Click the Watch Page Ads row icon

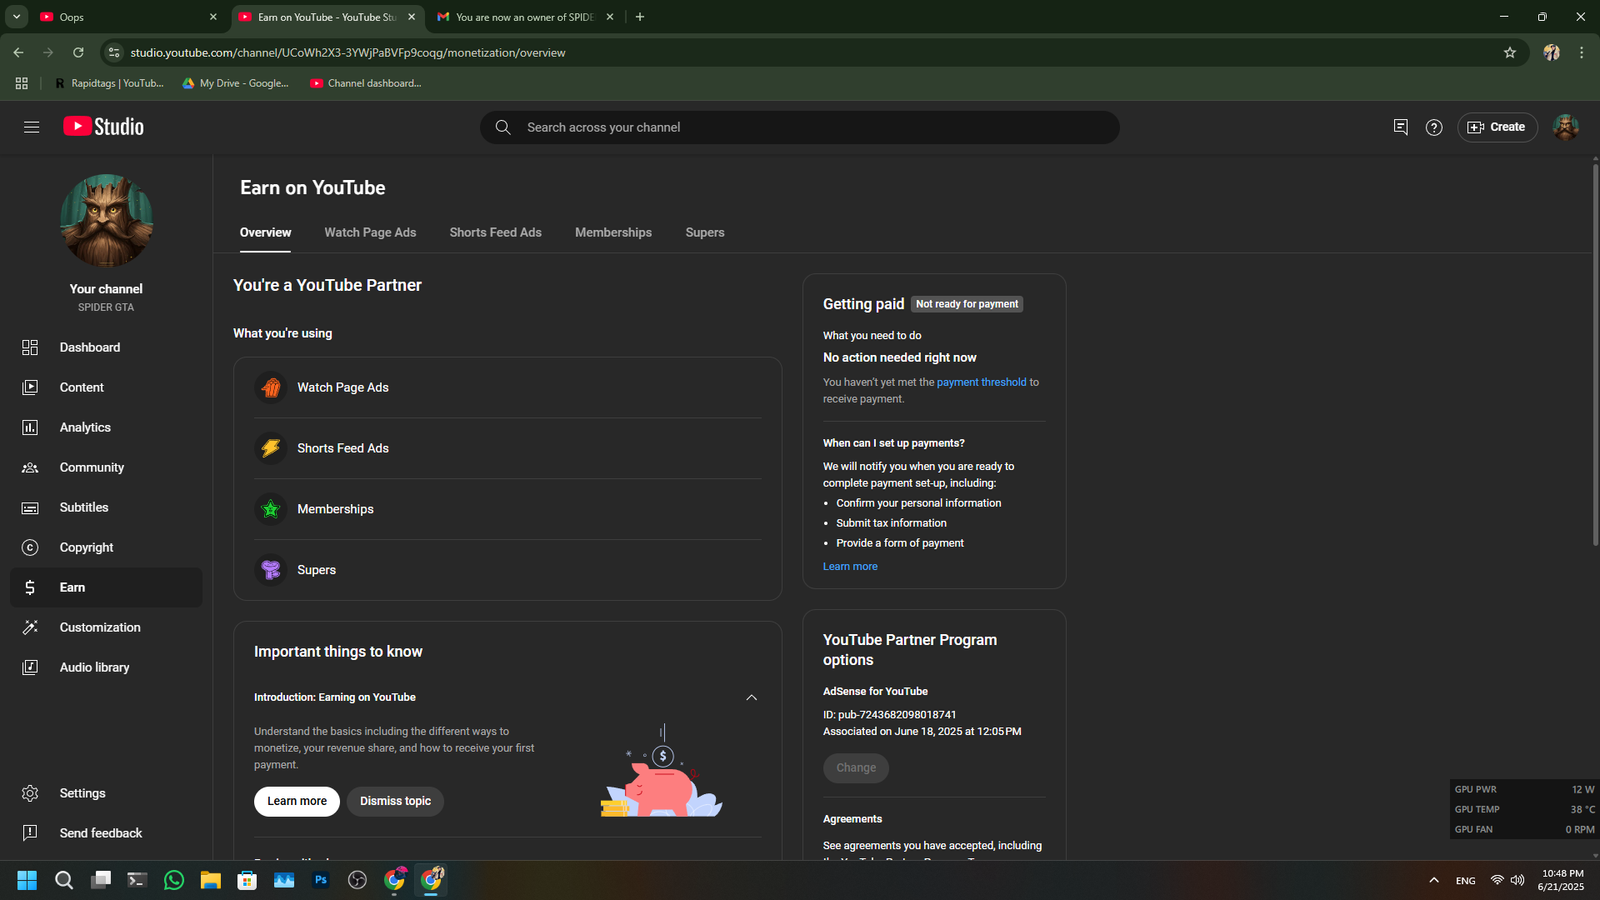click(270, 387)
